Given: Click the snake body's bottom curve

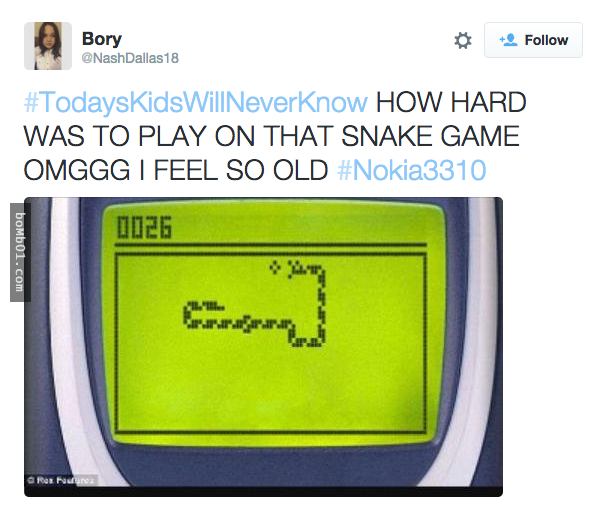Looking at the screenshot, I should pos(307,339).
